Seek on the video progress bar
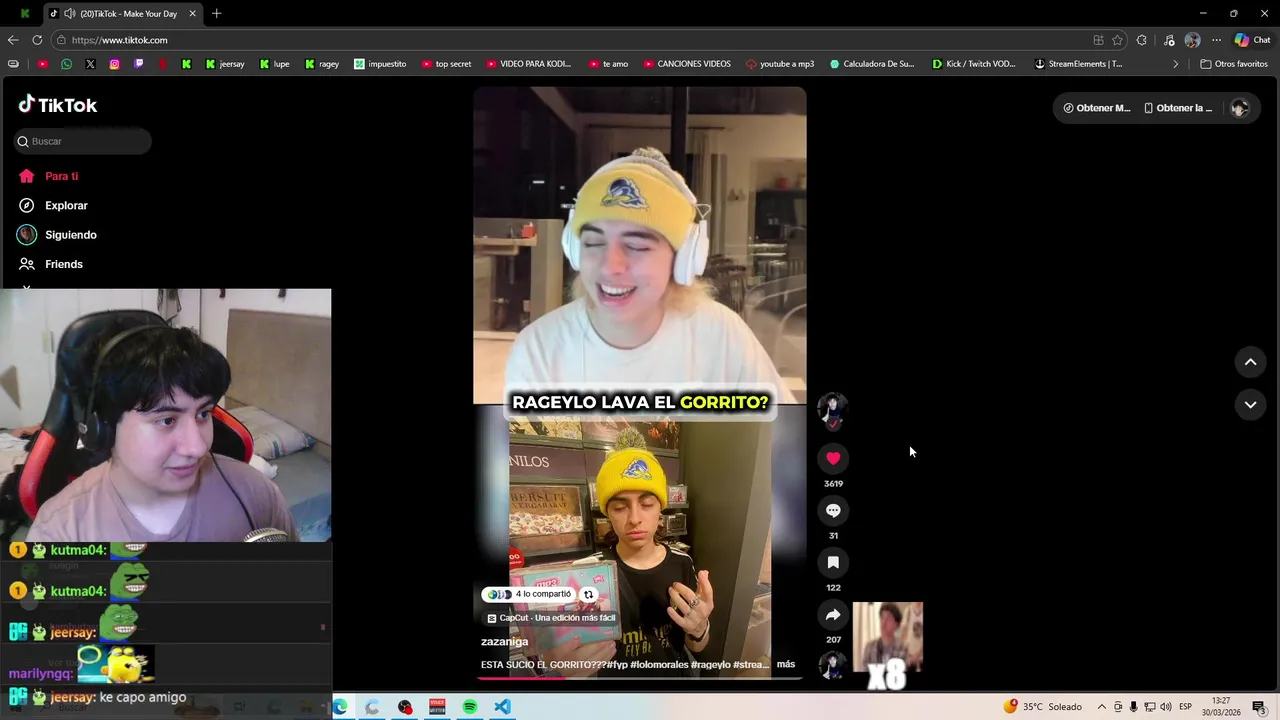Viewport: 1280px width, 720px height. [640, 678]
